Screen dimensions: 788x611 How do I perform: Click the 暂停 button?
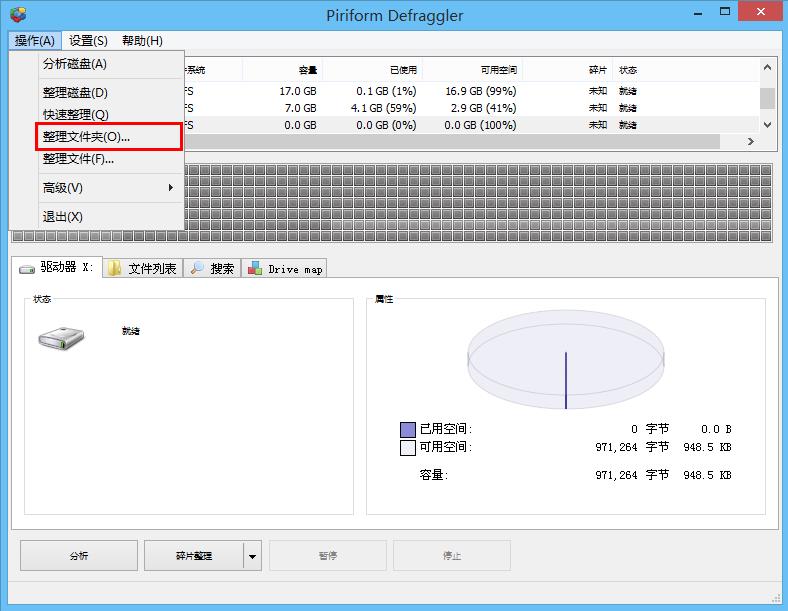[328, 556]
